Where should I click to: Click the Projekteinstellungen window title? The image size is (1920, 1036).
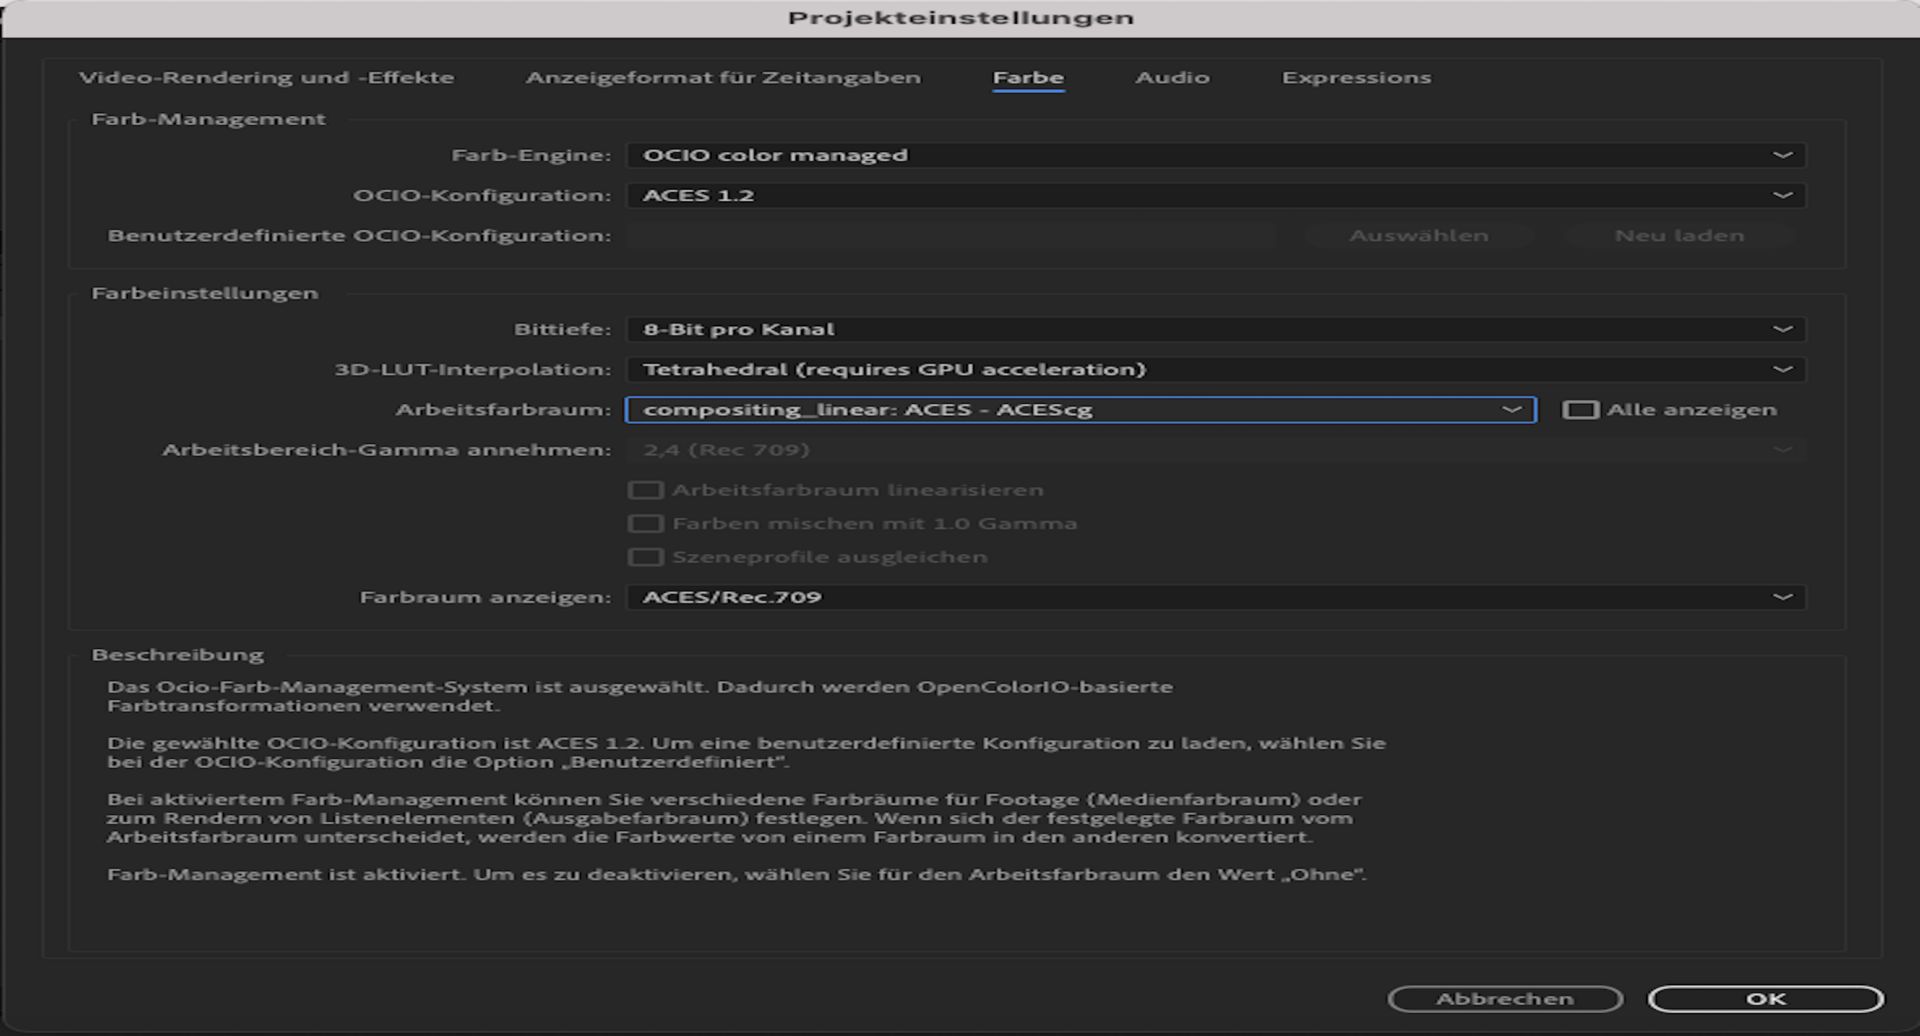(x=960, y=18)
